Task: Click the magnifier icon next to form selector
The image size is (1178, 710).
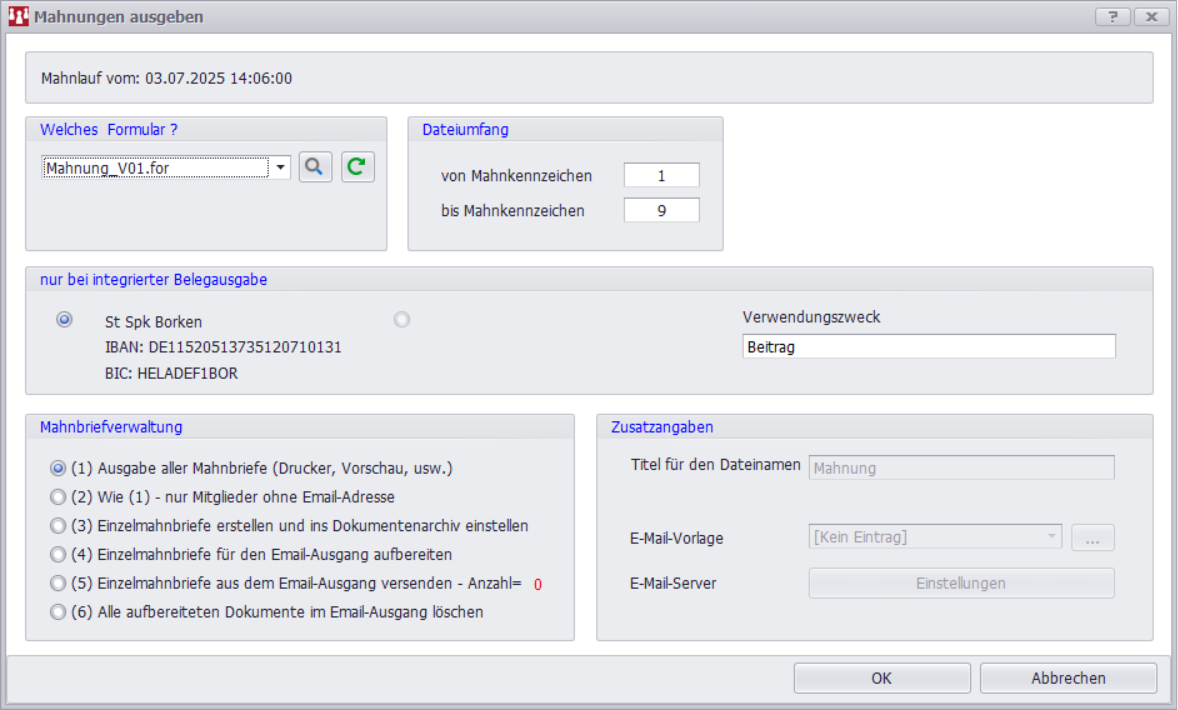Action: tap(315, 167)
